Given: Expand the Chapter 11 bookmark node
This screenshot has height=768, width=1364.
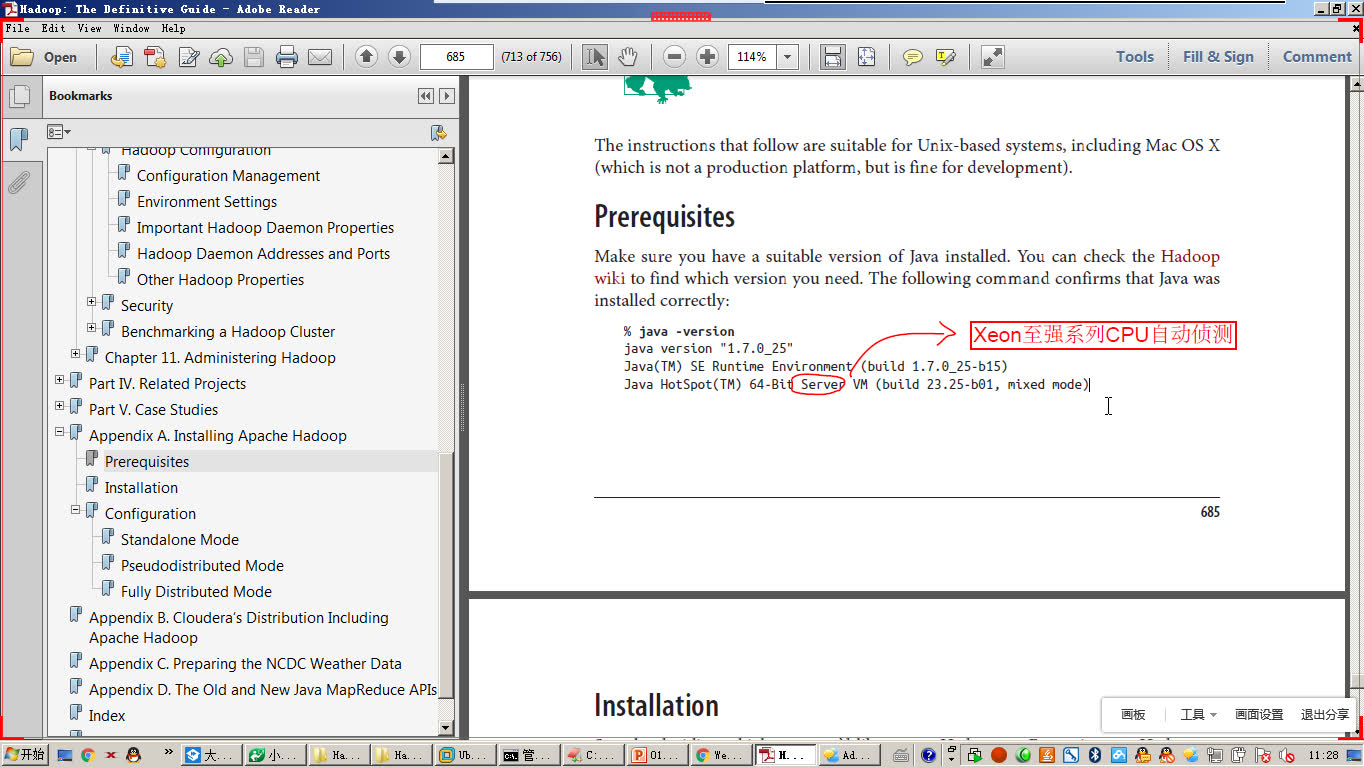Looking at the screenshot, I should [76, 354].
